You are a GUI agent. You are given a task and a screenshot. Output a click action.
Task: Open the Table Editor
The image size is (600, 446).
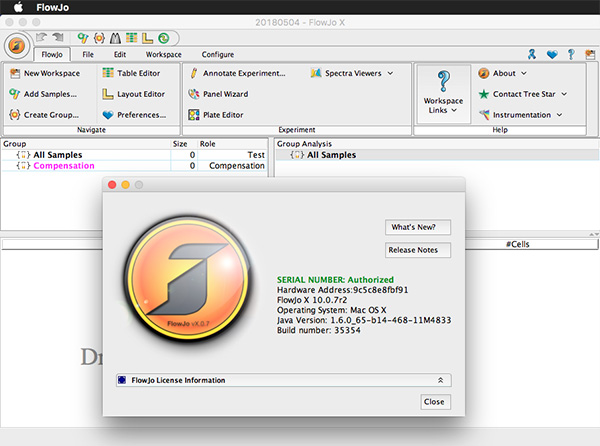click(131, 73)
